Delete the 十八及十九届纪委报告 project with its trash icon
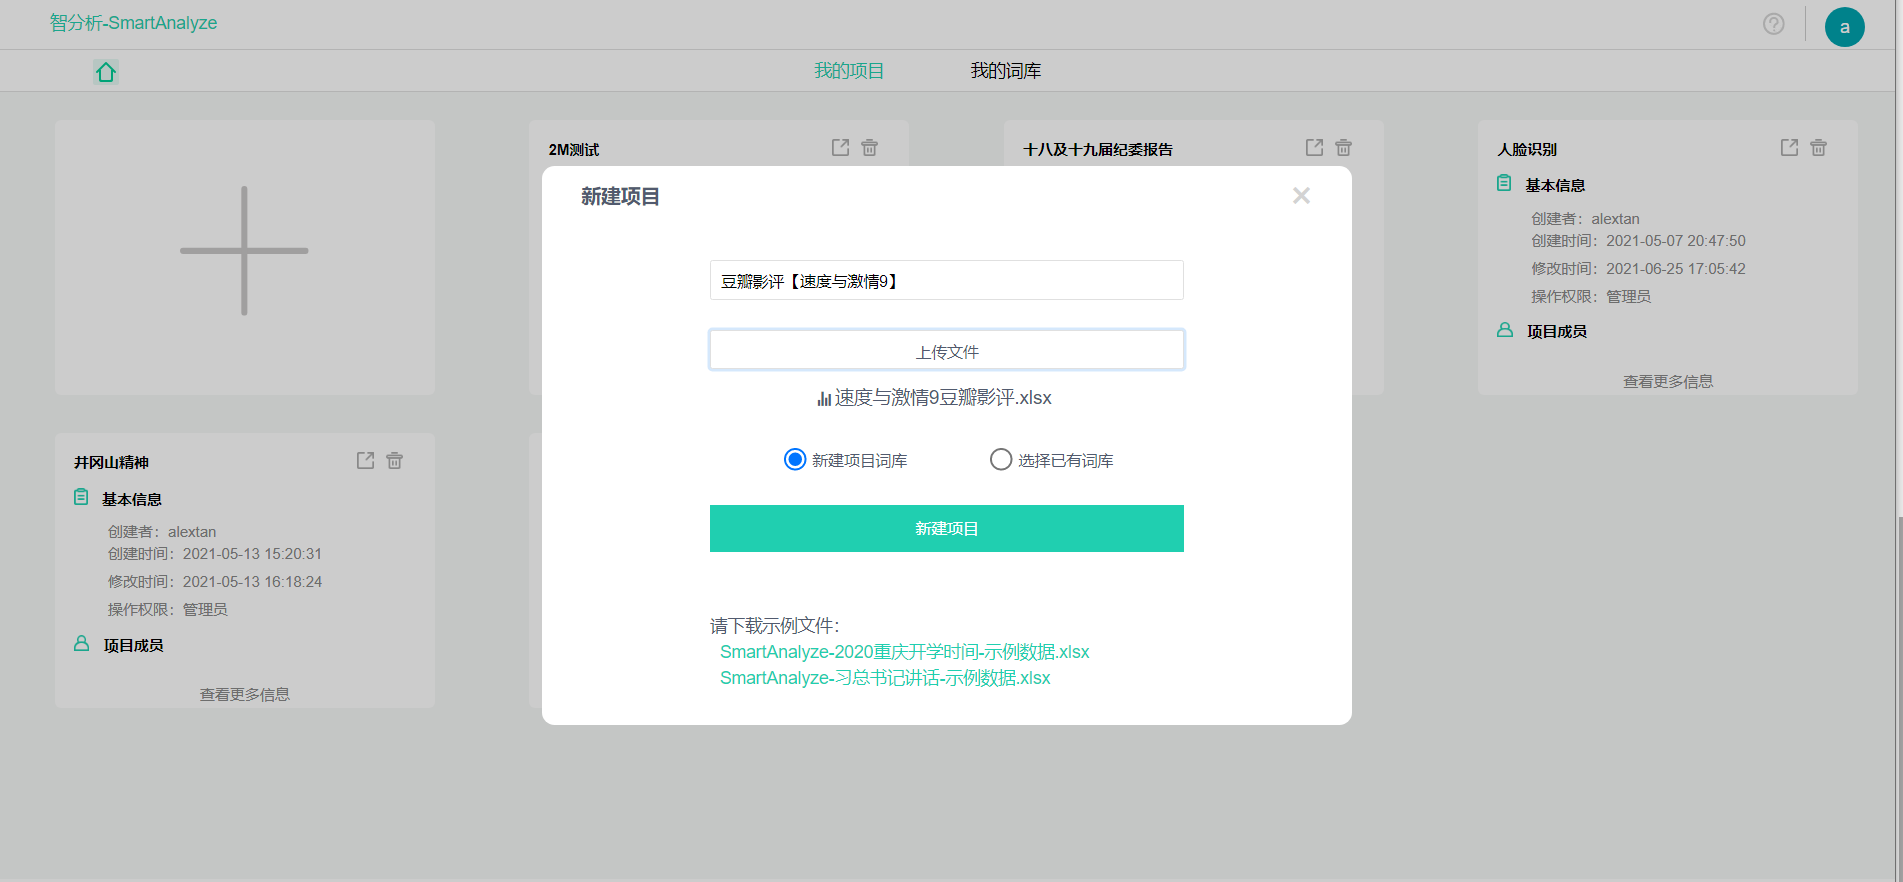1903x882 pixels. click(x=1344, y=148)
